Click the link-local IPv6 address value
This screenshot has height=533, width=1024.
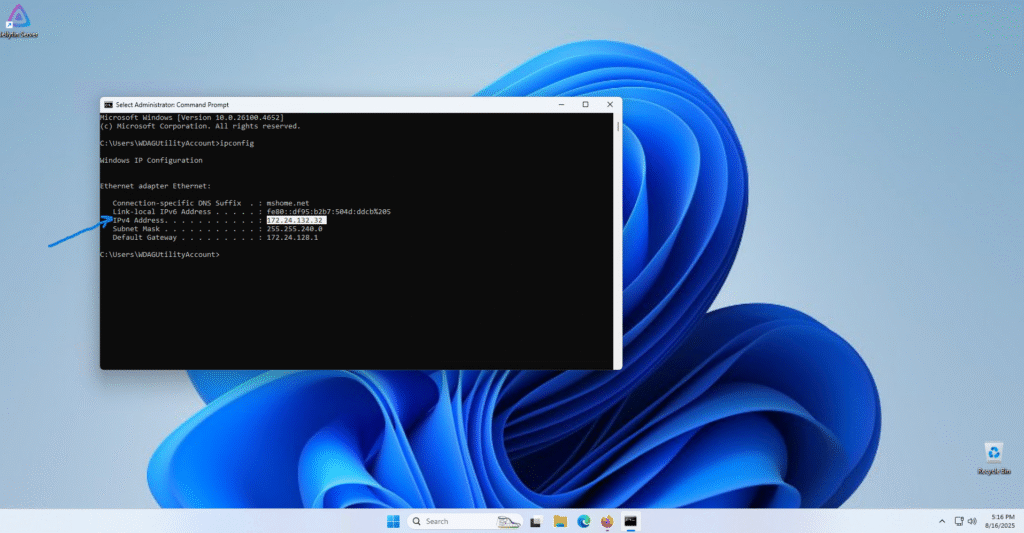click(328, 212)
